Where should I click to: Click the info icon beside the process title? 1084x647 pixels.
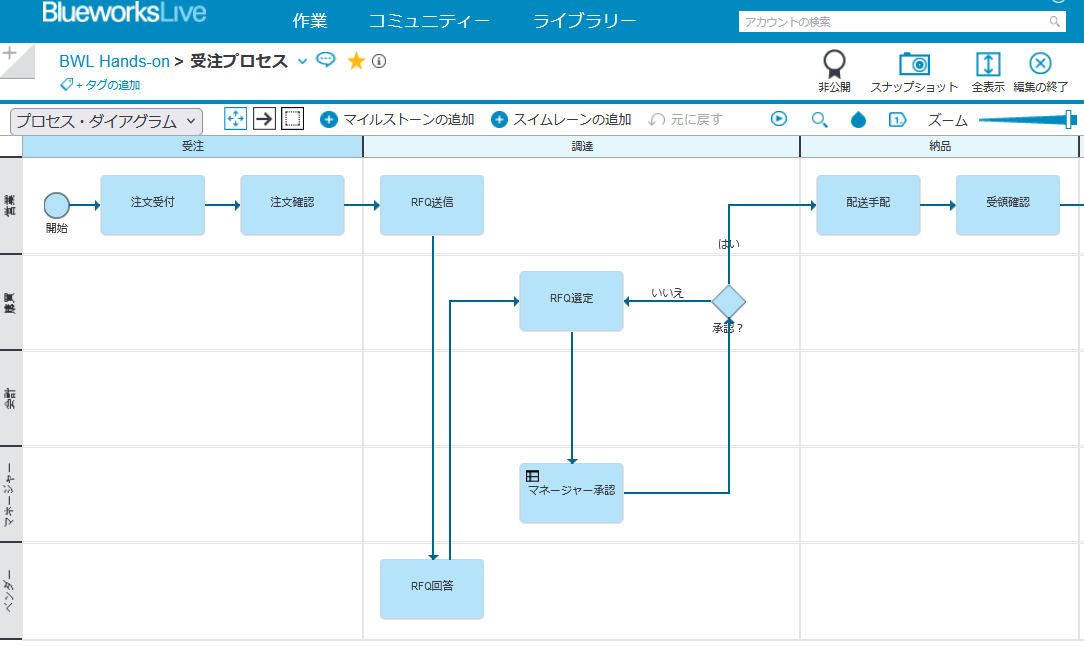point(377,61)
